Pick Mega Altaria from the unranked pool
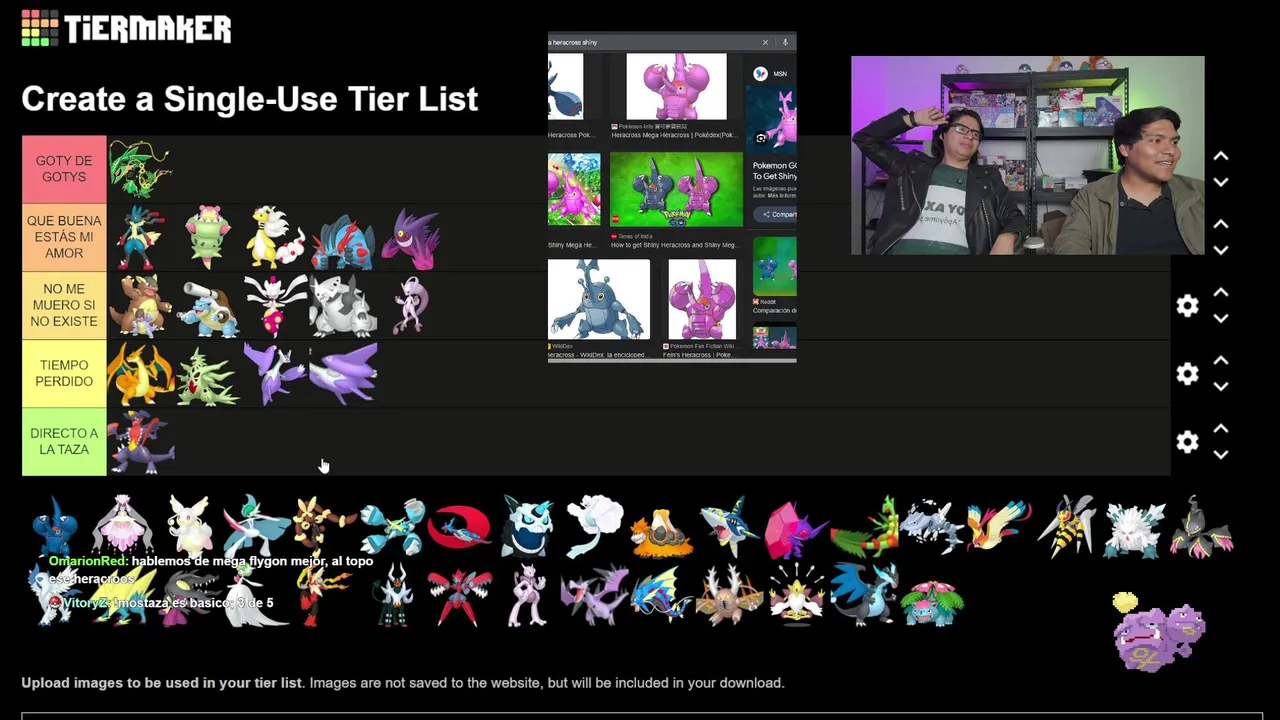This screenshot has height=720, width=1280. [594, 525]
